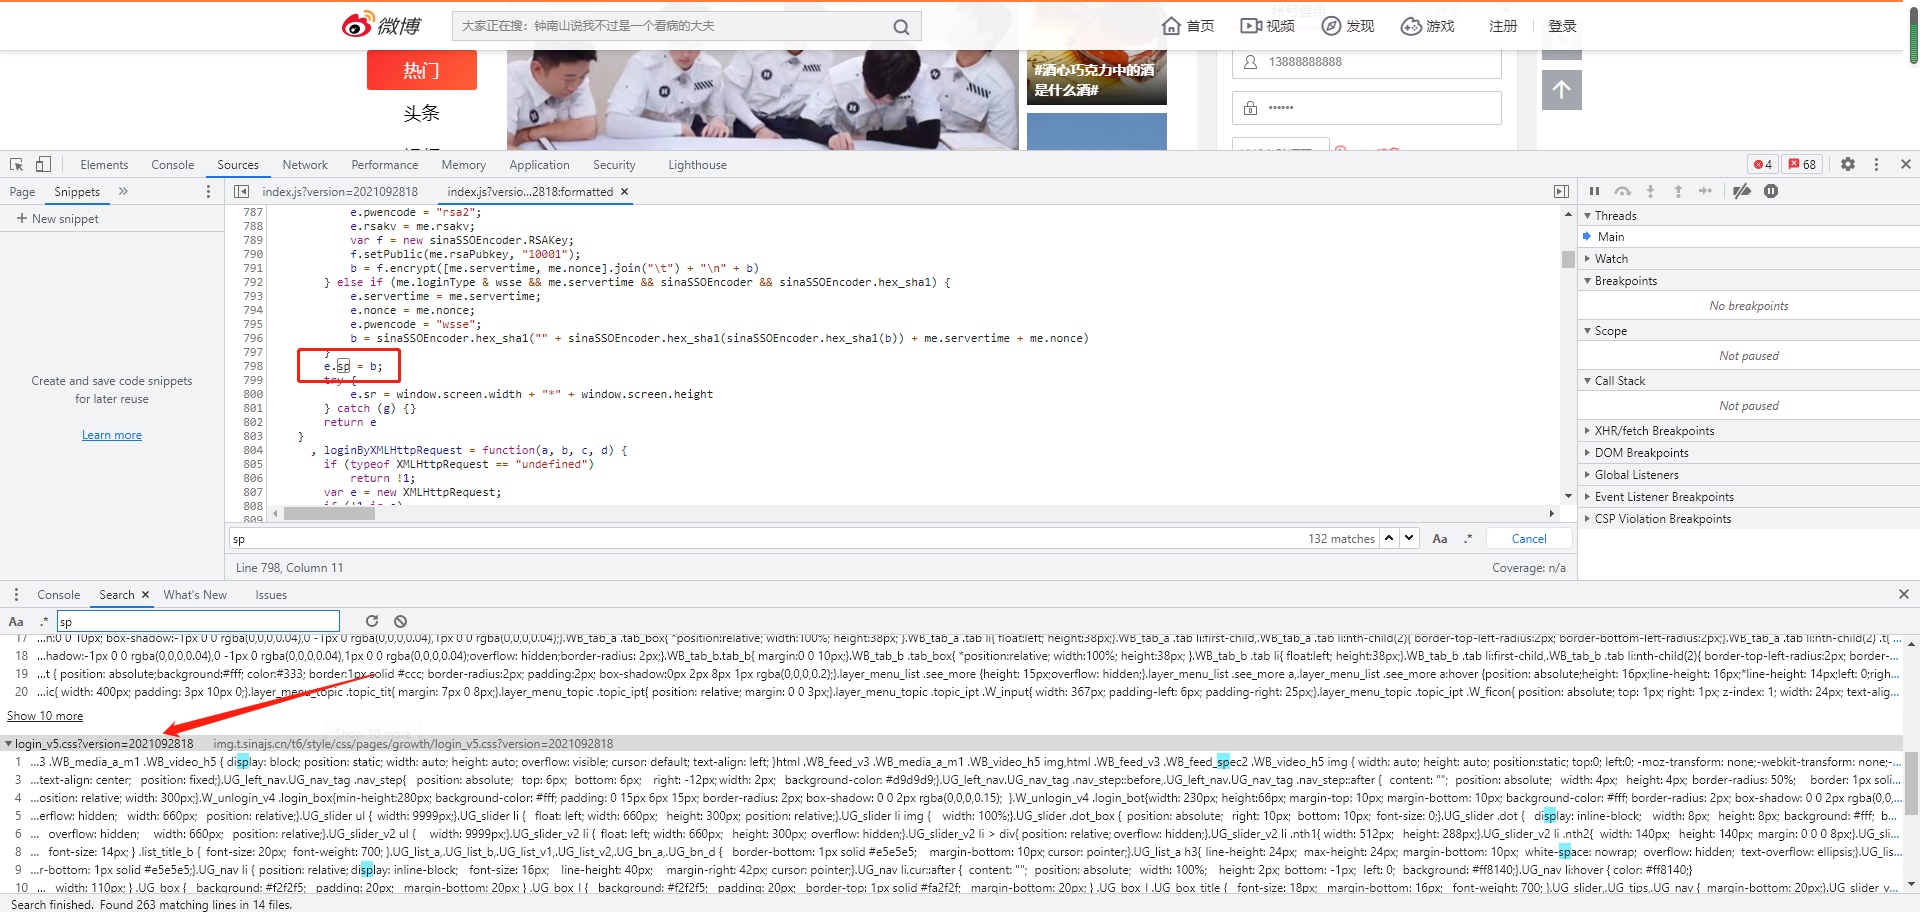Hide the debugger sidebar pane

coord(1561,191)
